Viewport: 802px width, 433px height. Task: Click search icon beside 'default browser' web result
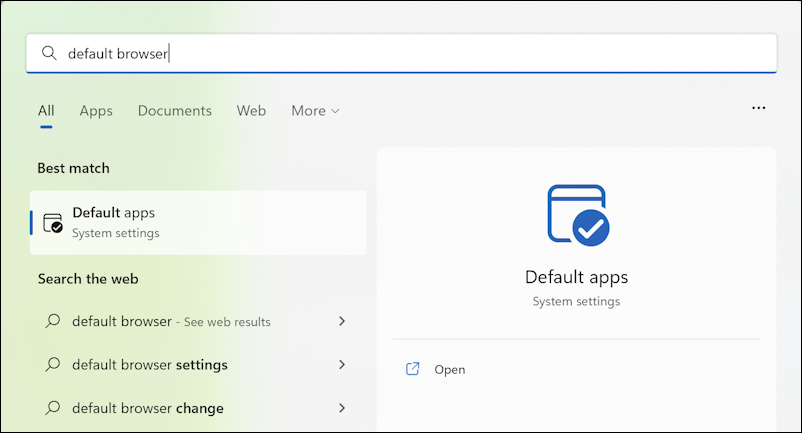(x=53, y=321)
